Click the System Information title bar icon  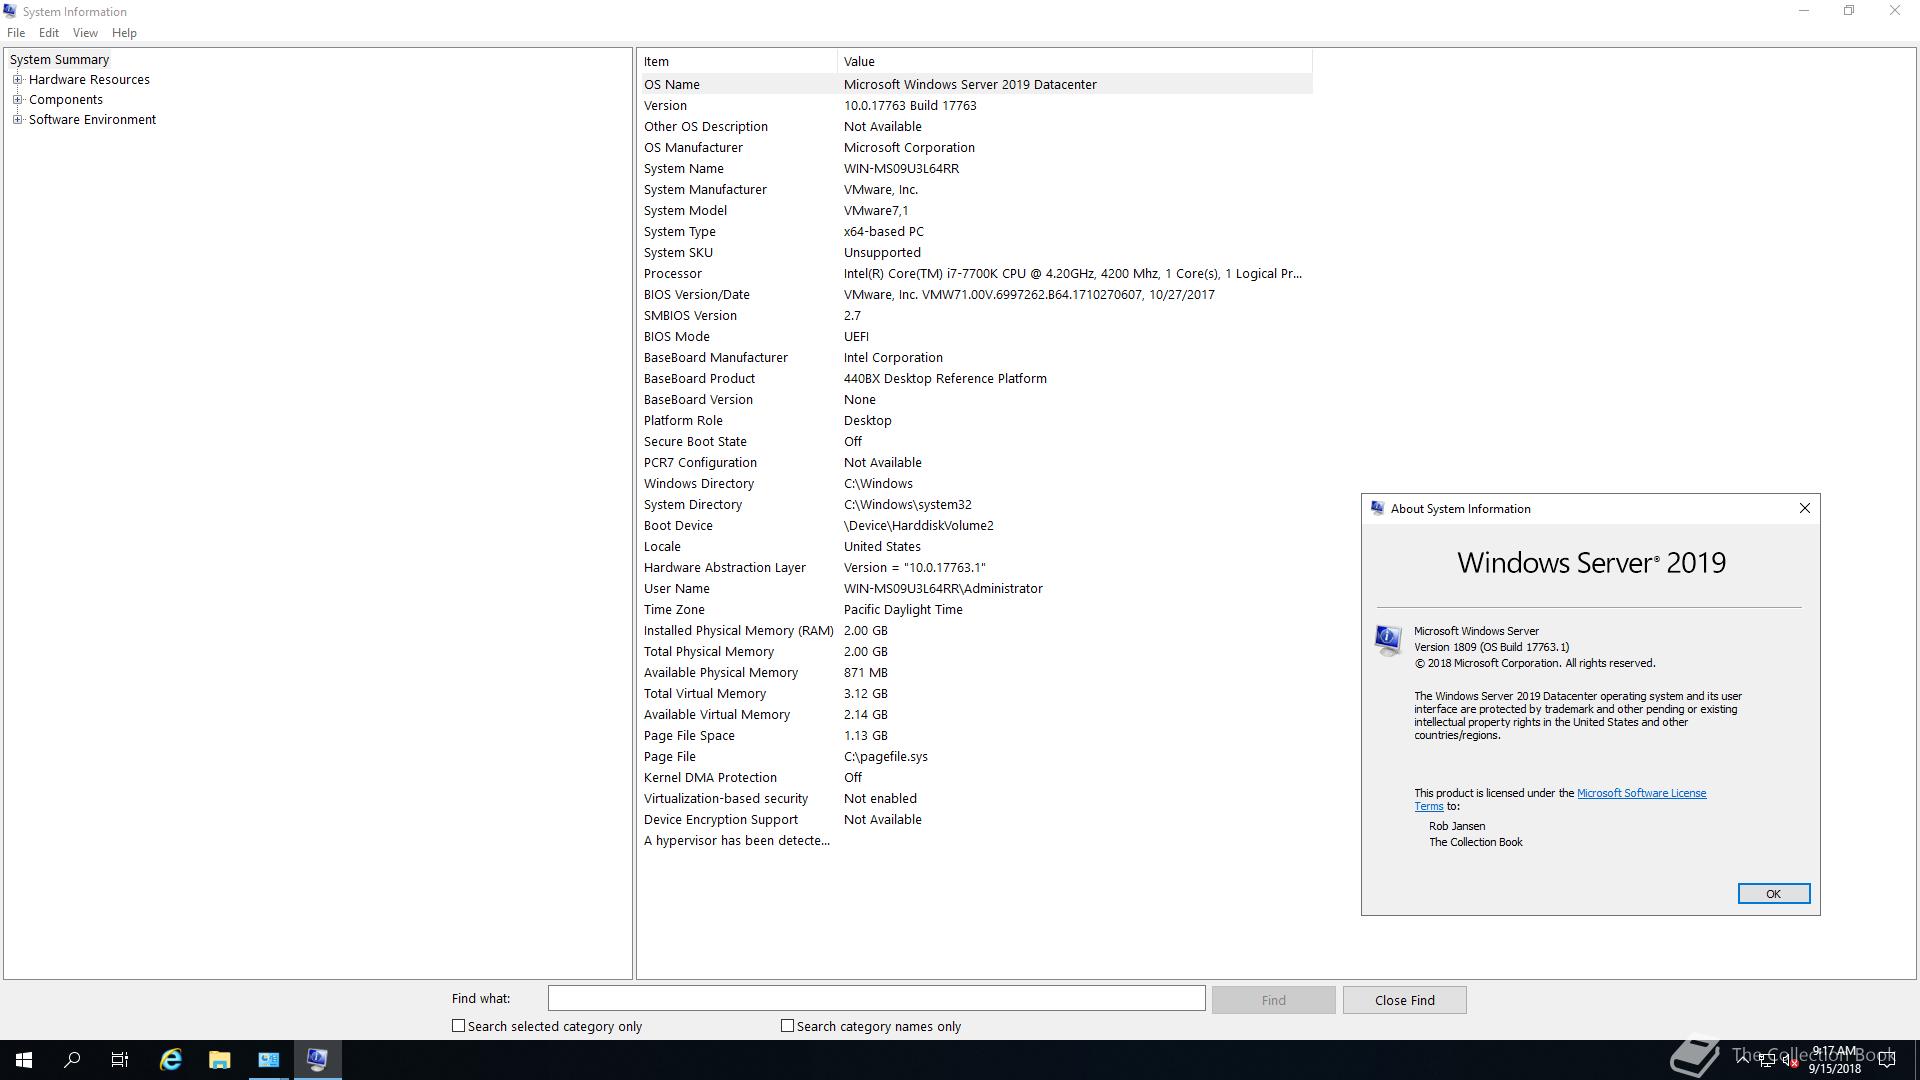(x=10, y=11)
